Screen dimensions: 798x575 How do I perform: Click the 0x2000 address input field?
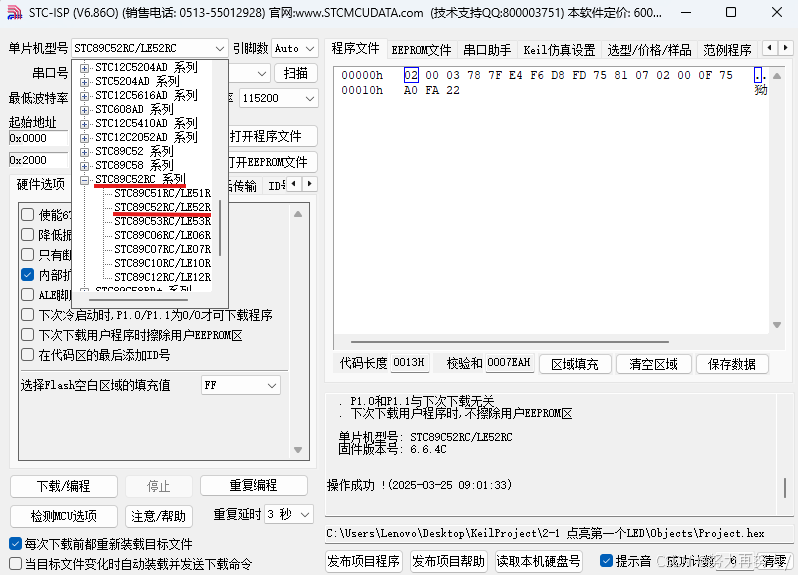(38, 160)
